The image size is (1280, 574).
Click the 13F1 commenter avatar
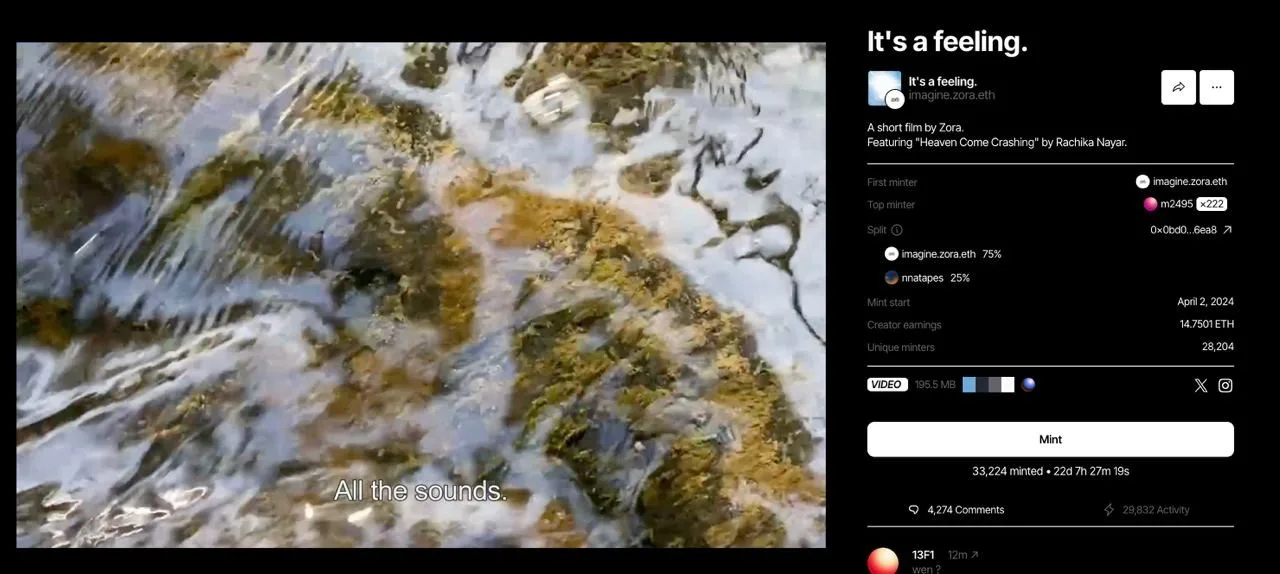[x=882, y=561]
